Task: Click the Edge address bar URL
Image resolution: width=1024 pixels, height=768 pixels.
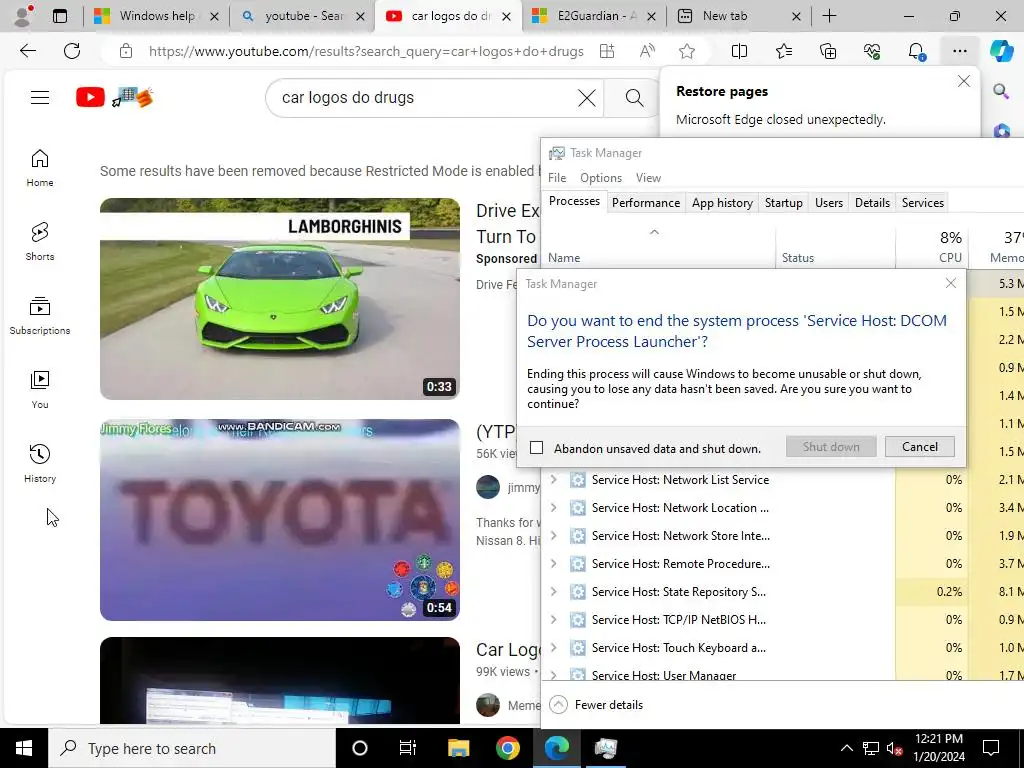Action: tap(366, 51)
